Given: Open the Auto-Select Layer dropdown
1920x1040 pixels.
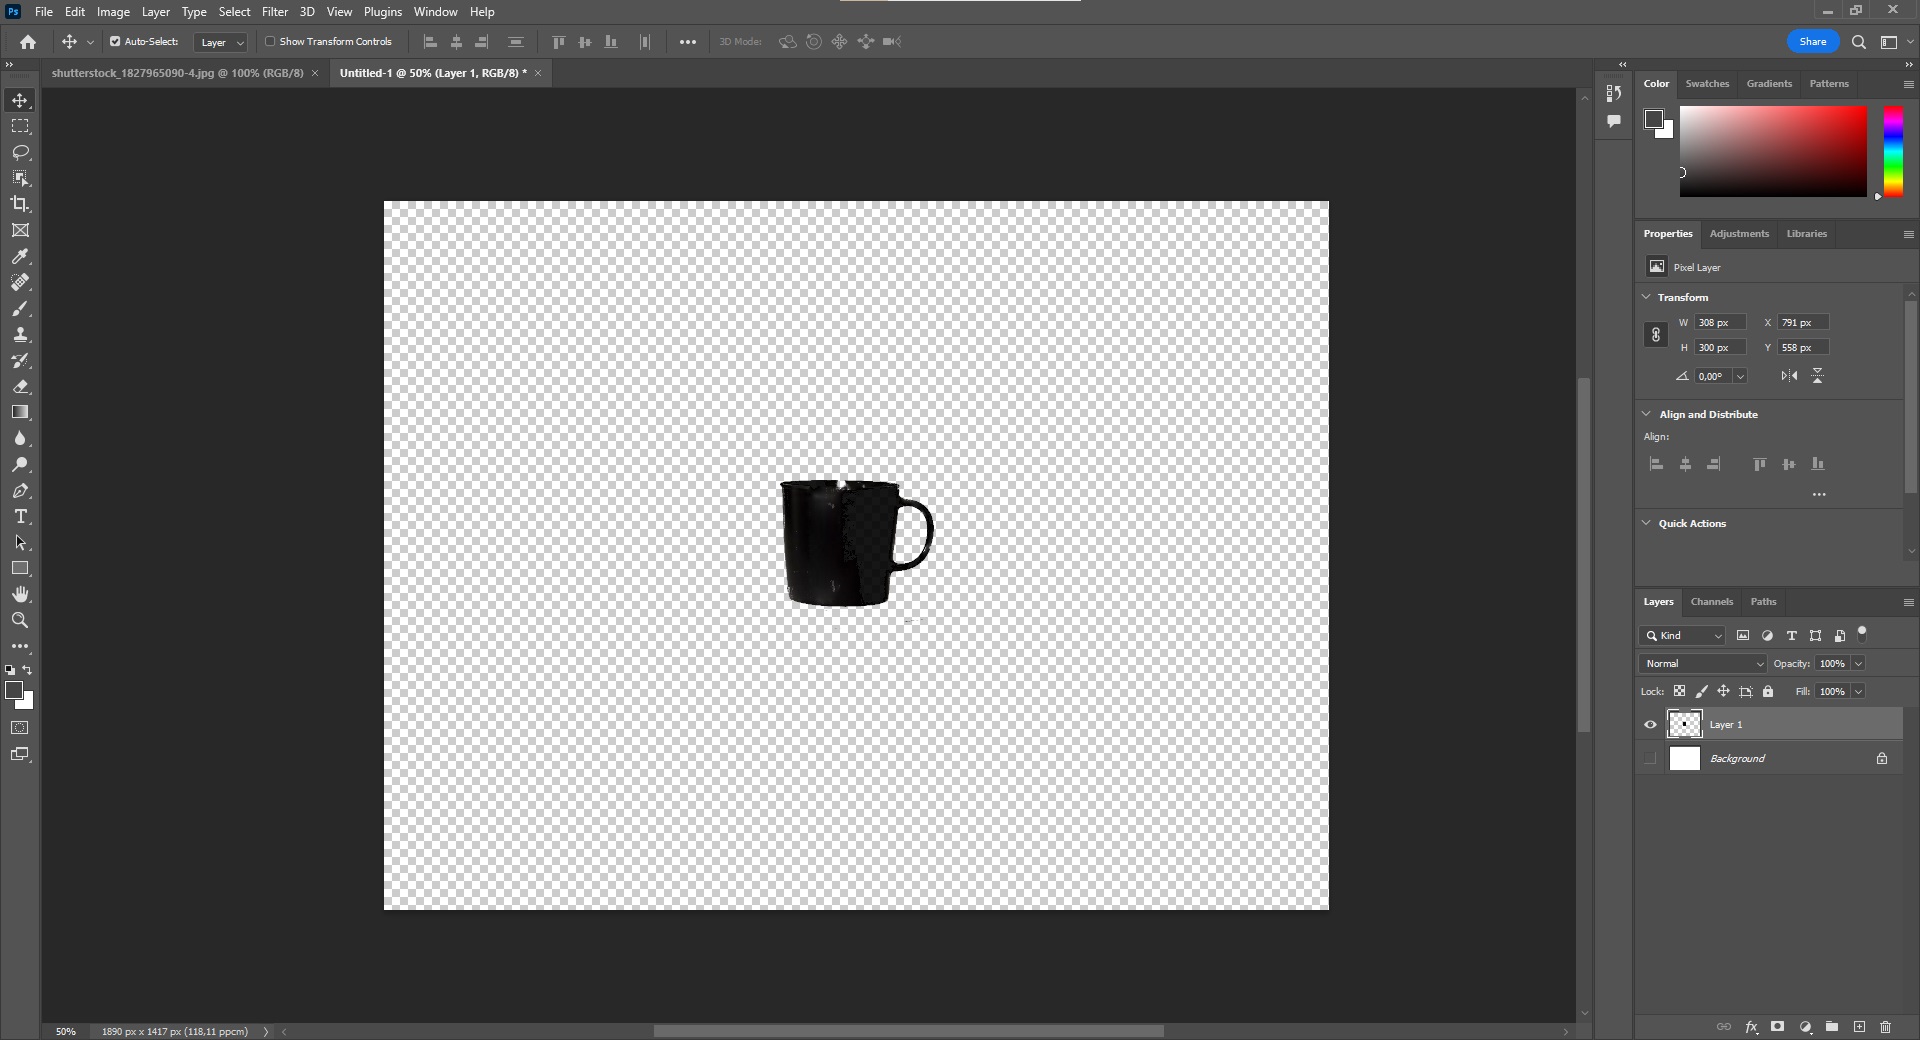Looking at the screenshot, I should click(x=221, y=42).
